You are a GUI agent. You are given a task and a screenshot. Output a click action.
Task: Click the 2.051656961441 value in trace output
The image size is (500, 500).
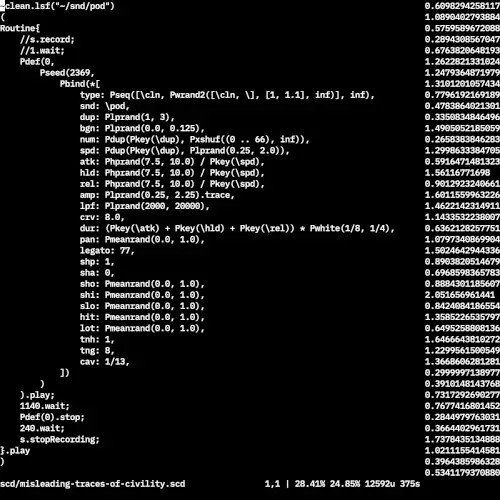click(x=460, y=295)
